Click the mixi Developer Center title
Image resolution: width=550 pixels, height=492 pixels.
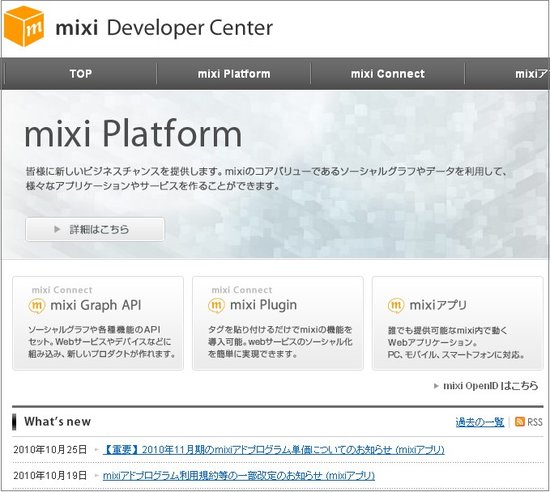coord(164,28)
